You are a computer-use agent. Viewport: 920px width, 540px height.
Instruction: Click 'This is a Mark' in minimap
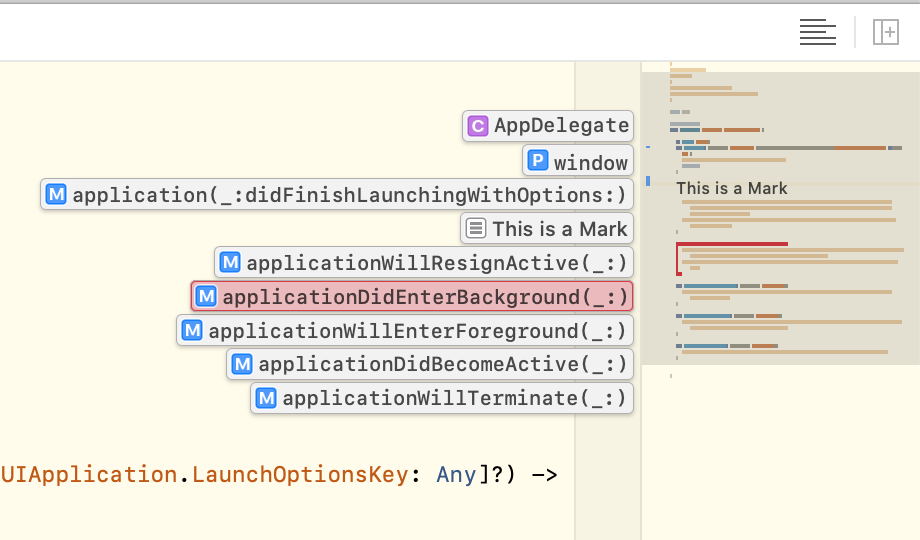pyautogui.click(x=732, y=188)
